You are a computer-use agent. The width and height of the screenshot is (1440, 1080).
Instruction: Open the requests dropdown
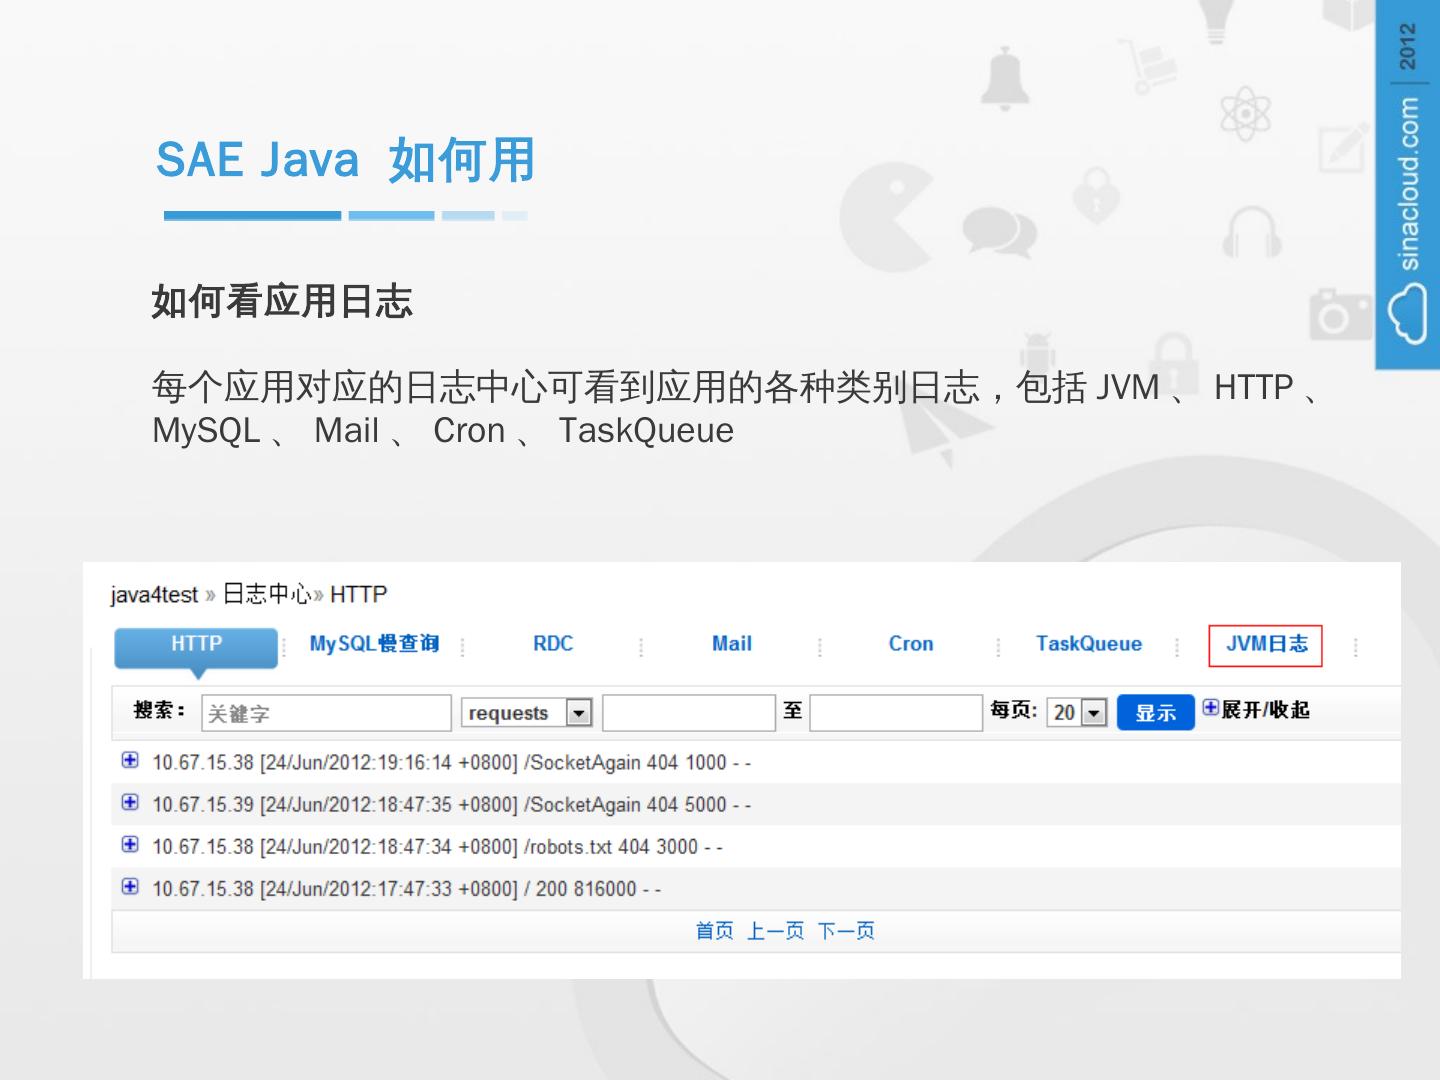tap(579, 712)
